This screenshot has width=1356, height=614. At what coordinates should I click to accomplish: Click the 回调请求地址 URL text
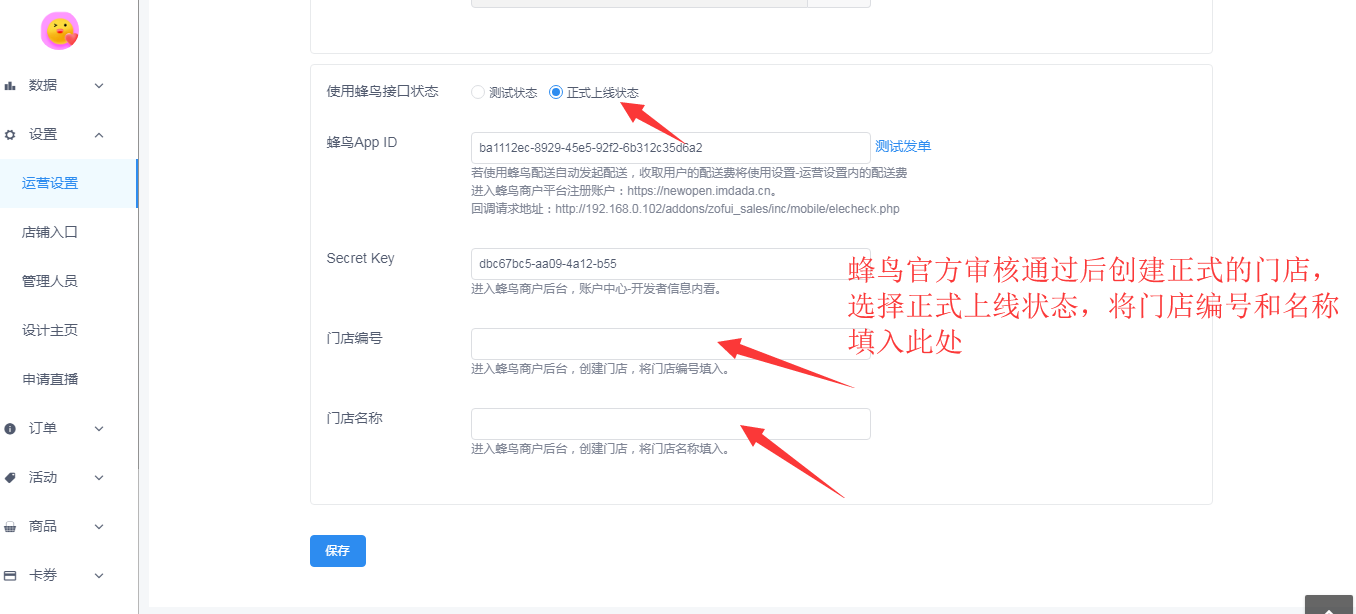coord(685,209)
